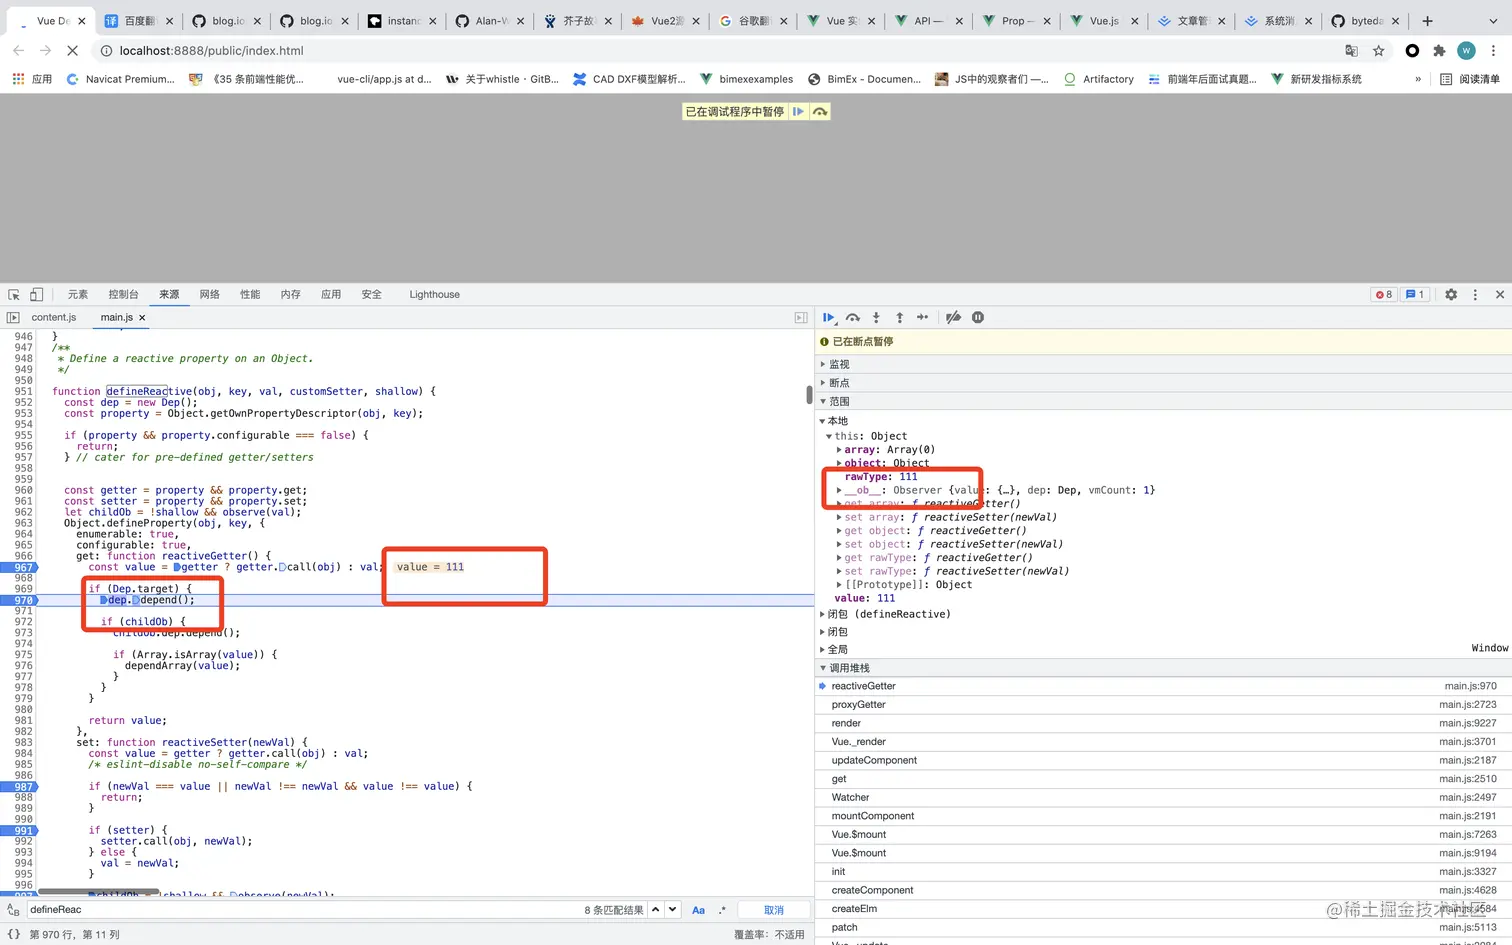1512x945 pixels.
Task: Expand the array: Array(0) property
Action: pos(839,450)
